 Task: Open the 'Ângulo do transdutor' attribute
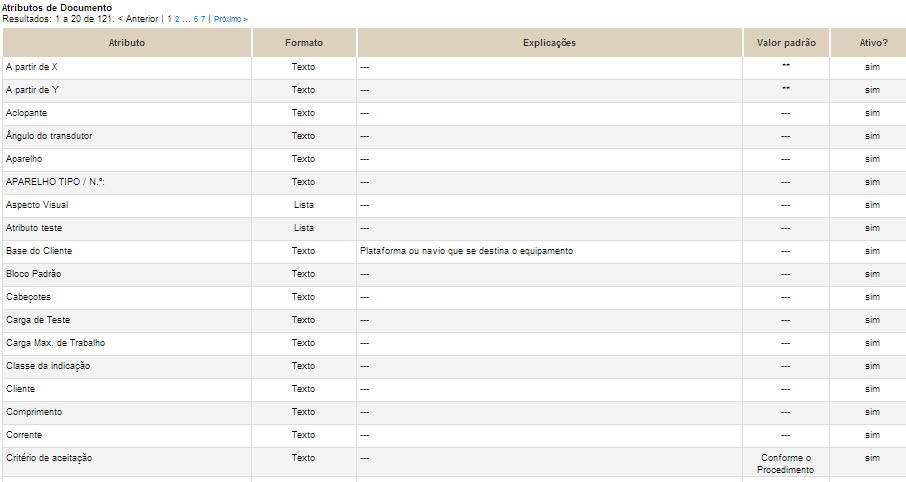click(49, 136)
